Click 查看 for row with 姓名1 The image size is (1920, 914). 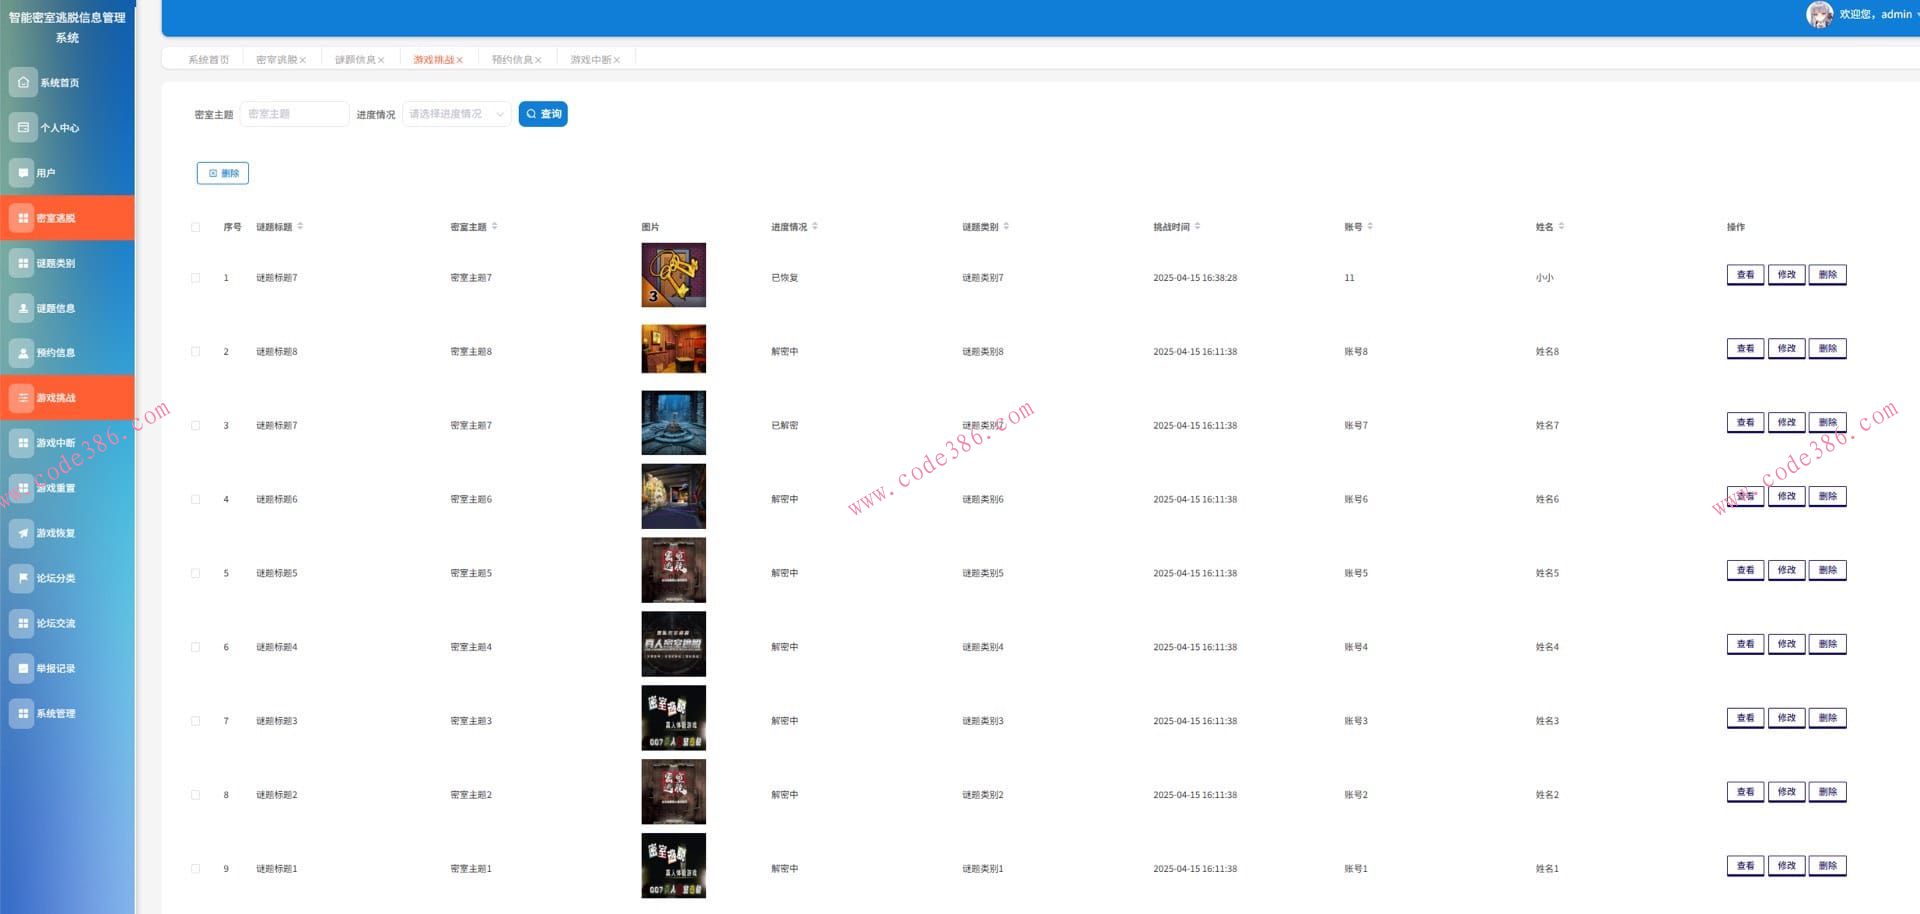1745,866
